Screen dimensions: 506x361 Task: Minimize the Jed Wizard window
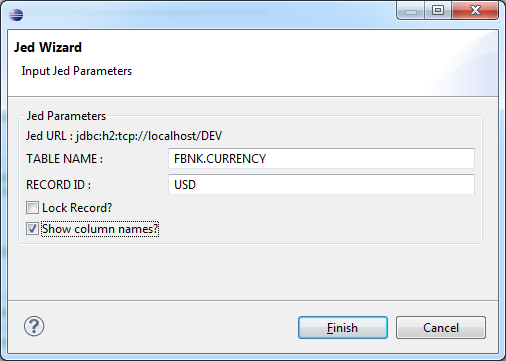(x=411, y=11)
